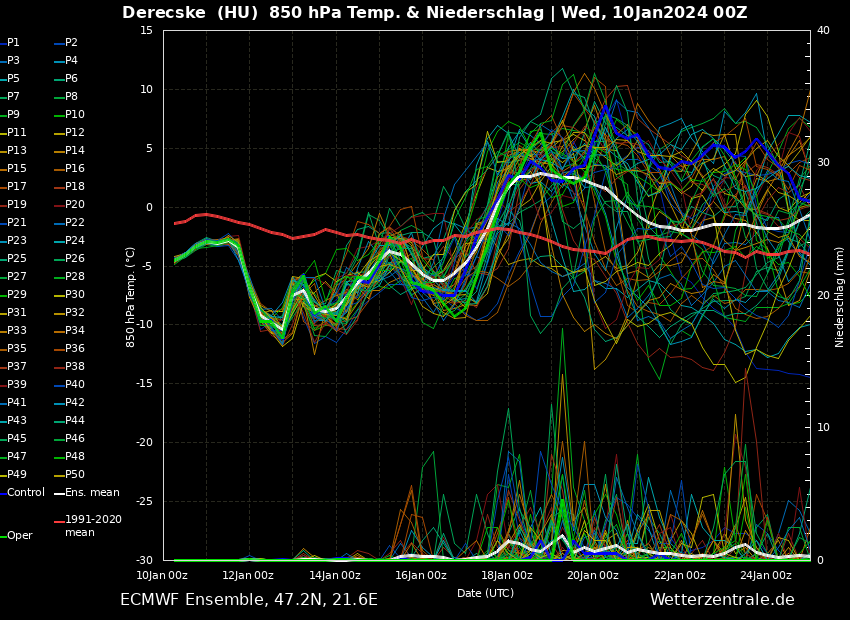The image size is (850, 620).
Task: Click the 14Jan 00z date tick
Action: point(335,575)
